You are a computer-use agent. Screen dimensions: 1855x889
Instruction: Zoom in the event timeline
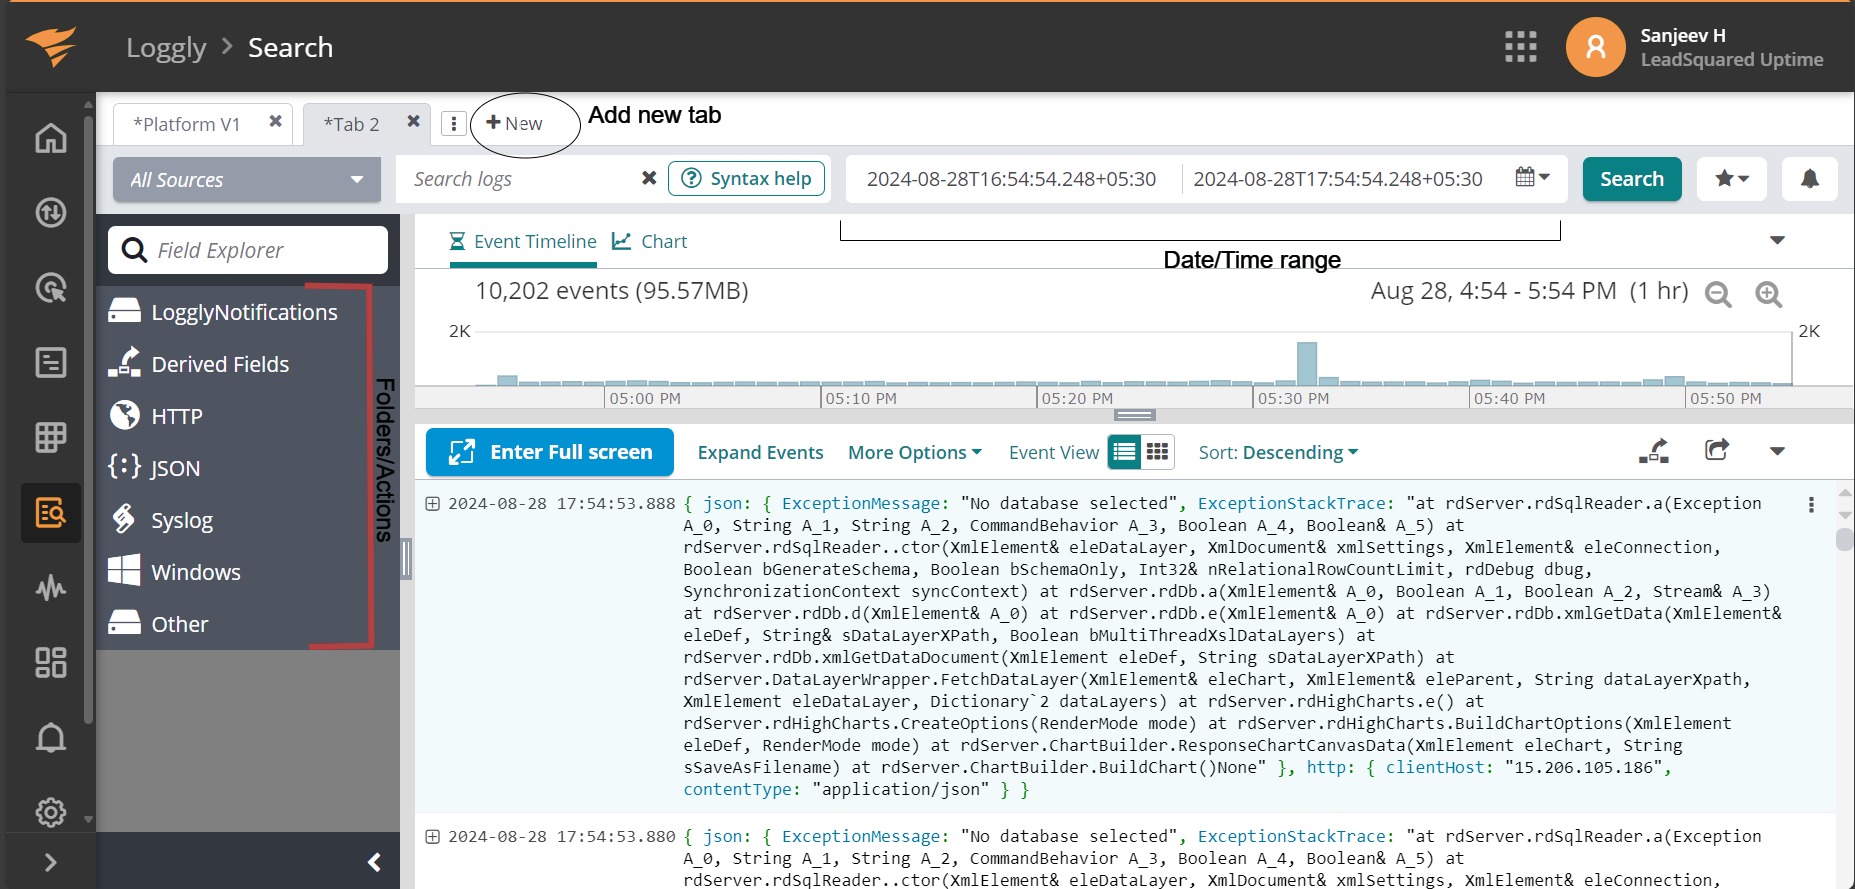(x=1768, y=294)
